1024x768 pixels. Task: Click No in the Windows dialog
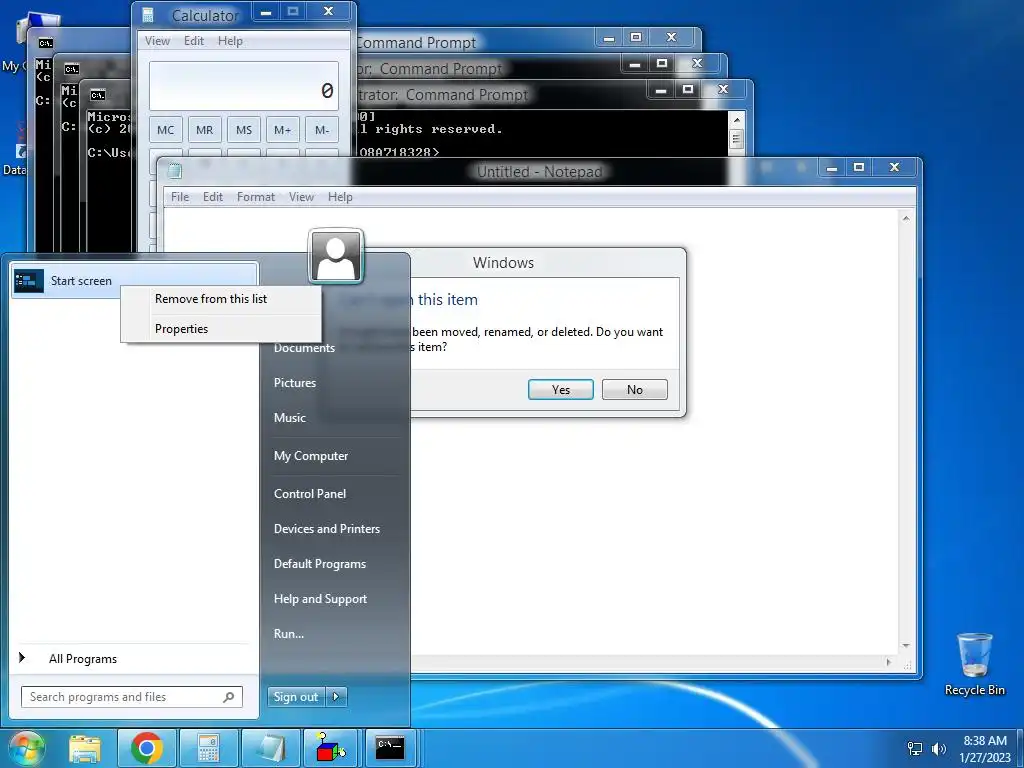pos(635,389)
